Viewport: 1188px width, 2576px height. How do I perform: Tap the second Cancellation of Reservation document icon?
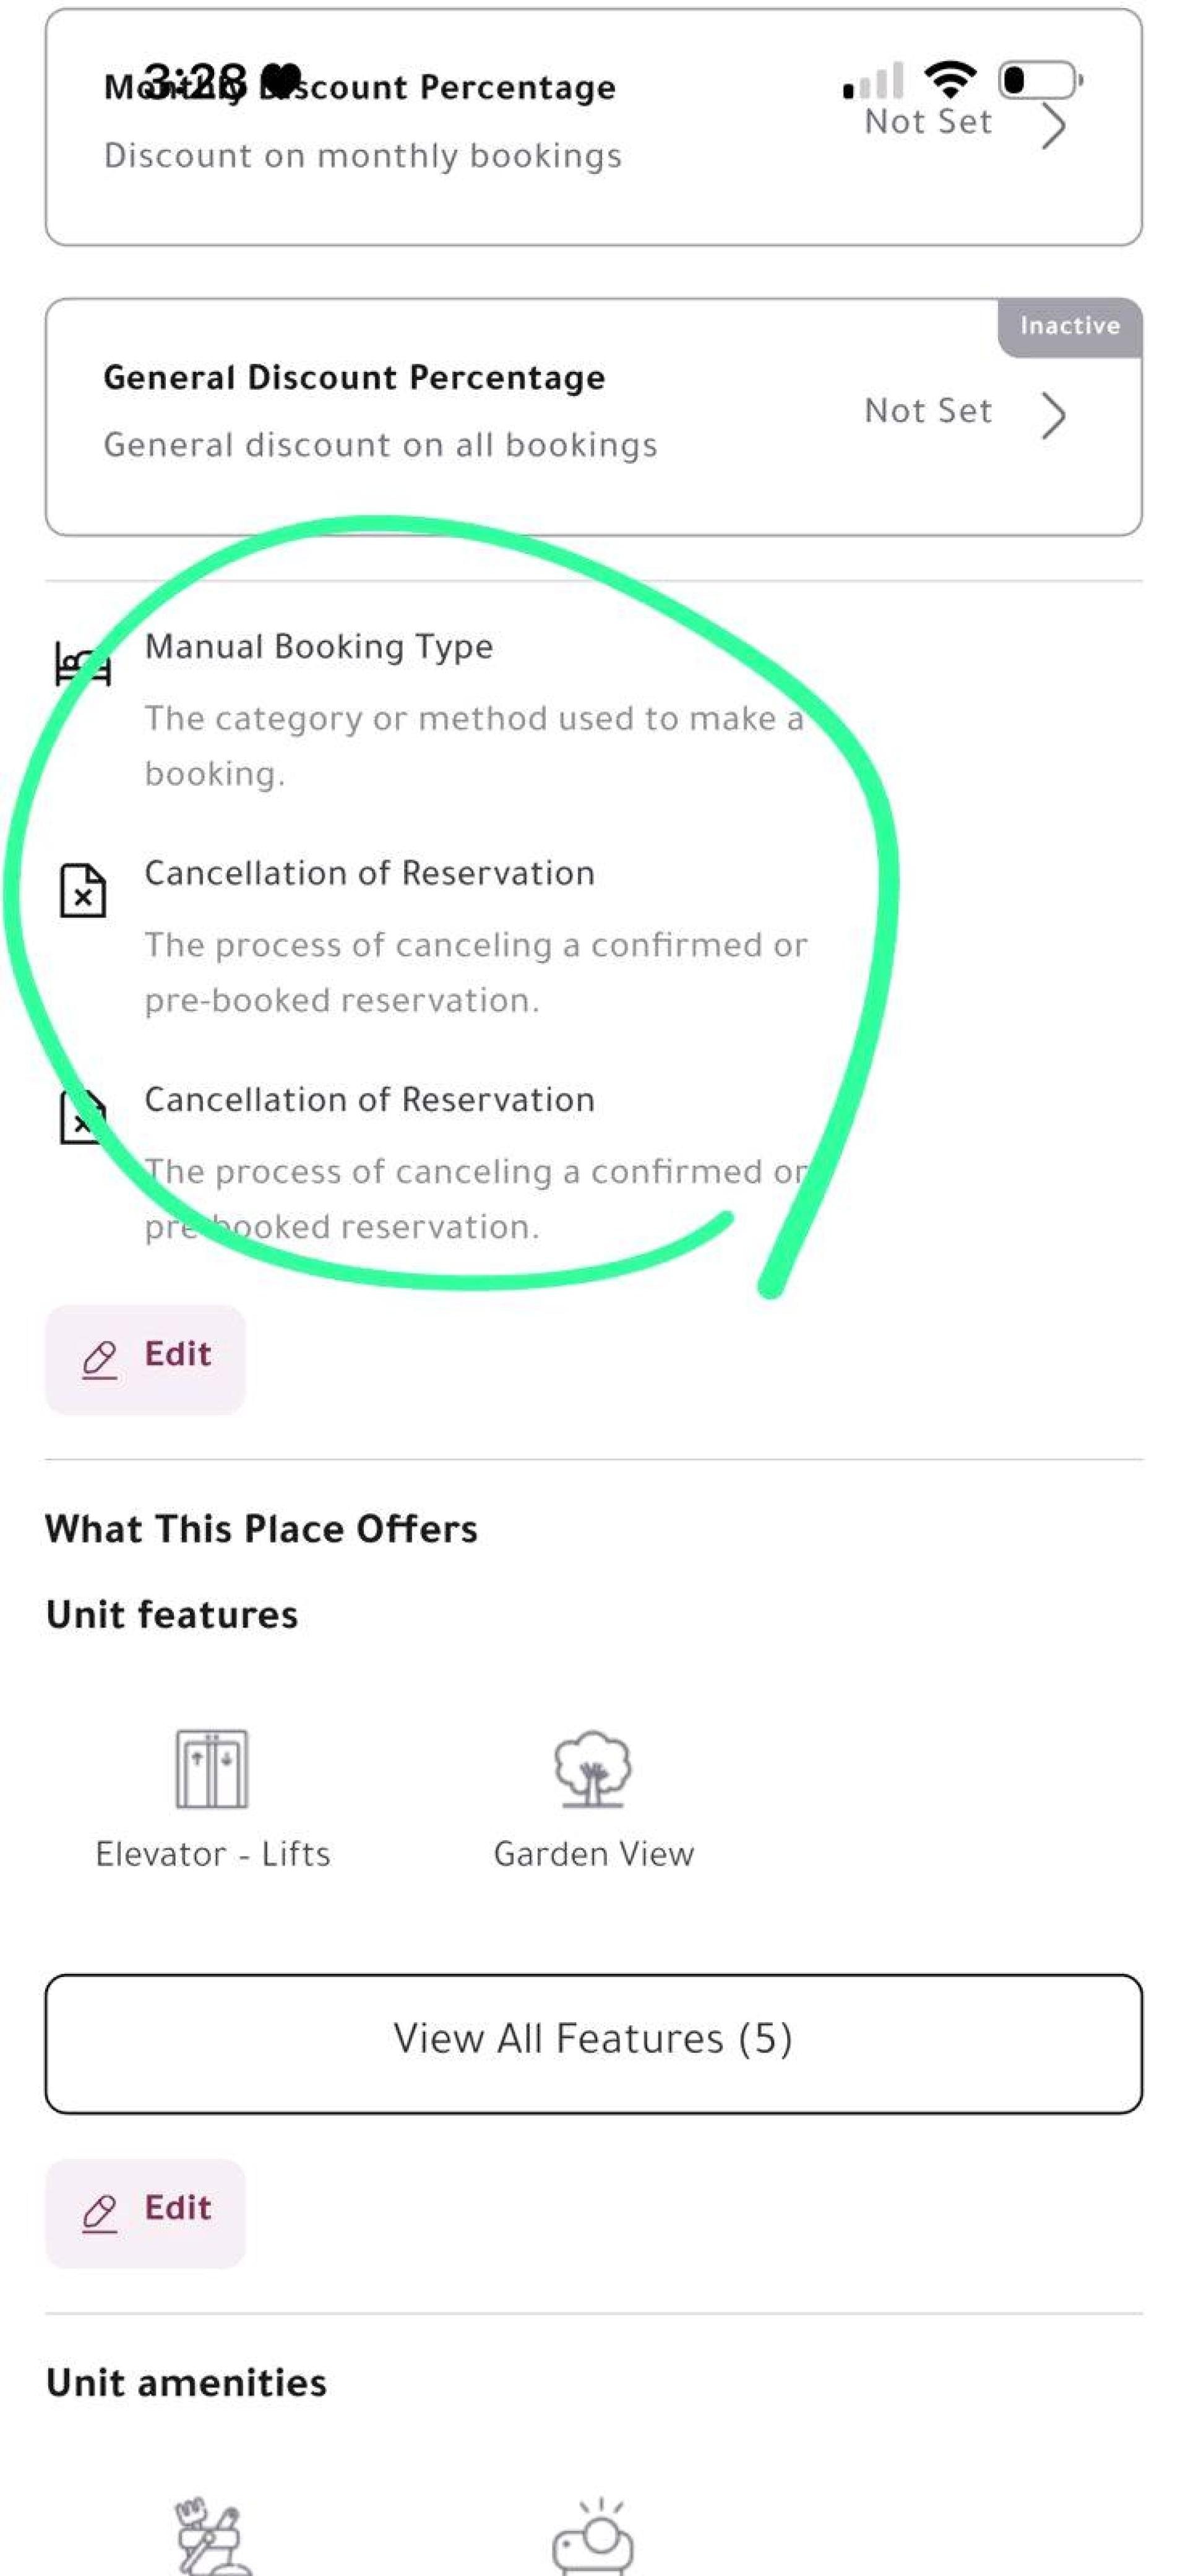[x=83, y=1116]
